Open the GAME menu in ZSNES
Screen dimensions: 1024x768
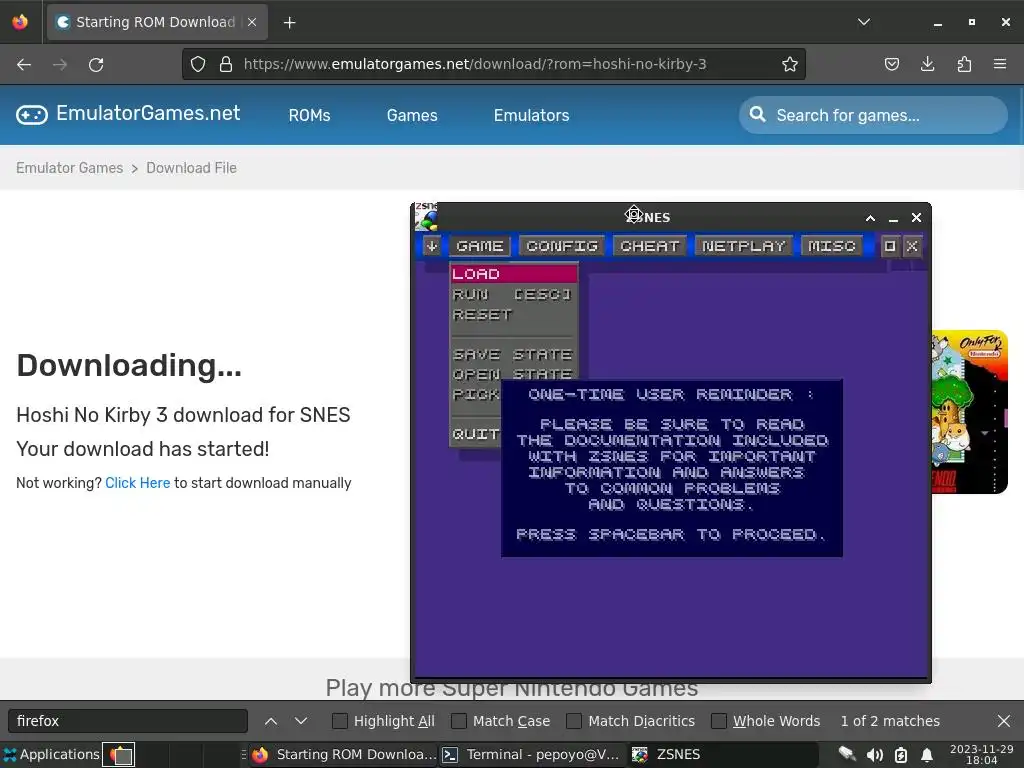coord(480,246)
